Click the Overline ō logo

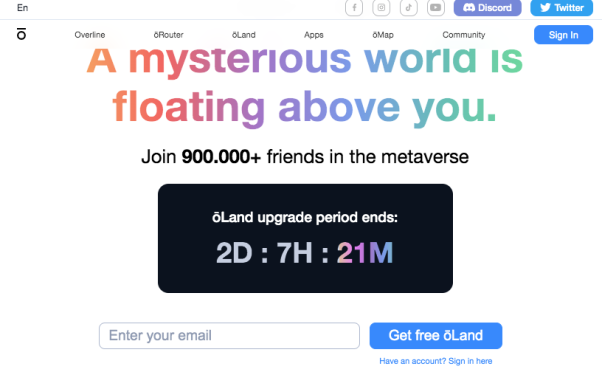(22, 34)
